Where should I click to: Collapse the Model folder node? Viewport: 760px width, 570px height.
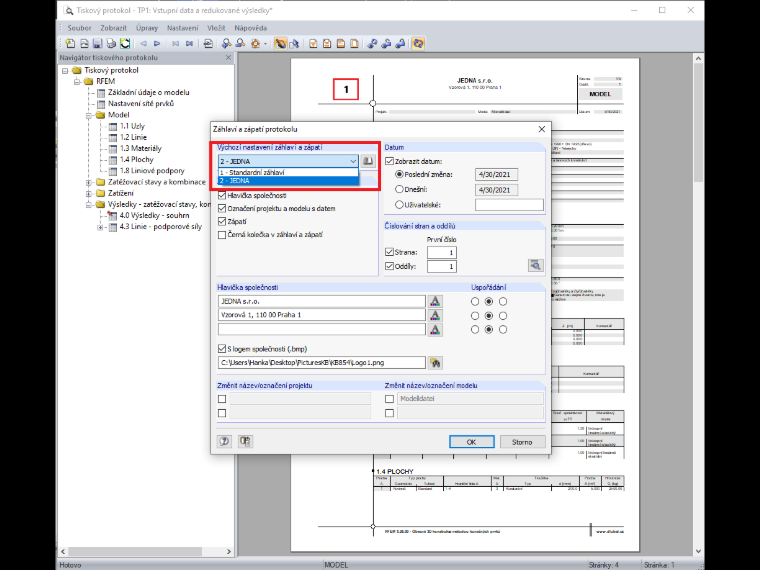89,115
